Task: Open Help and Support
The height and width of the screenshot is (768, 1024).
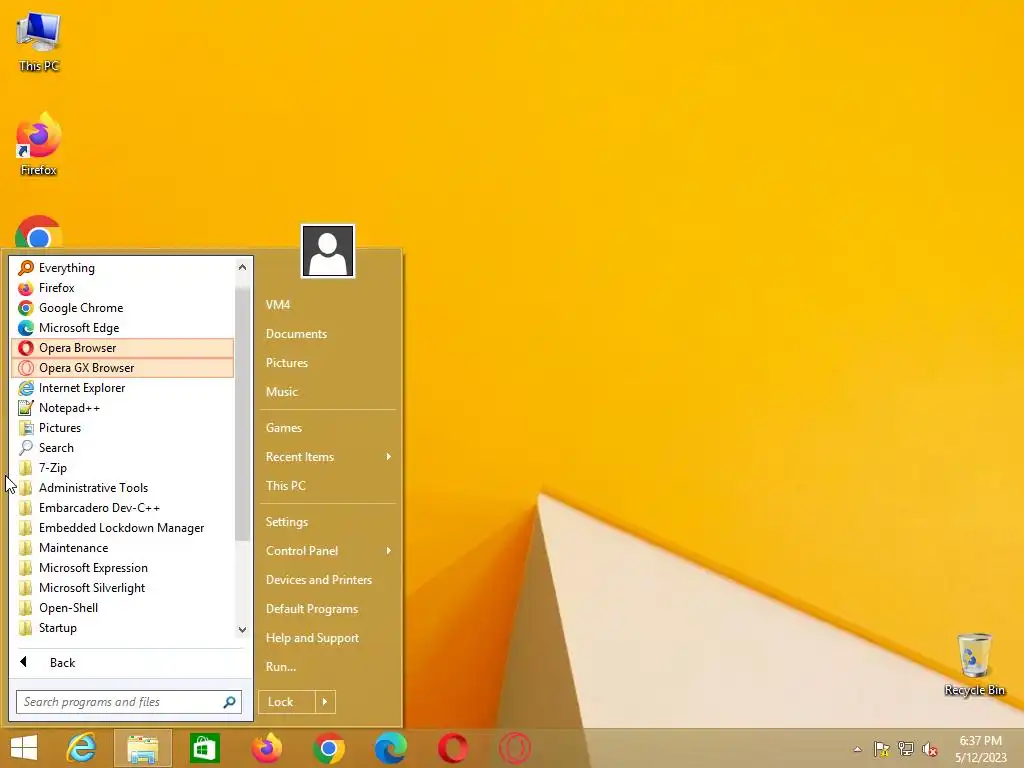Action: point(328,638)
